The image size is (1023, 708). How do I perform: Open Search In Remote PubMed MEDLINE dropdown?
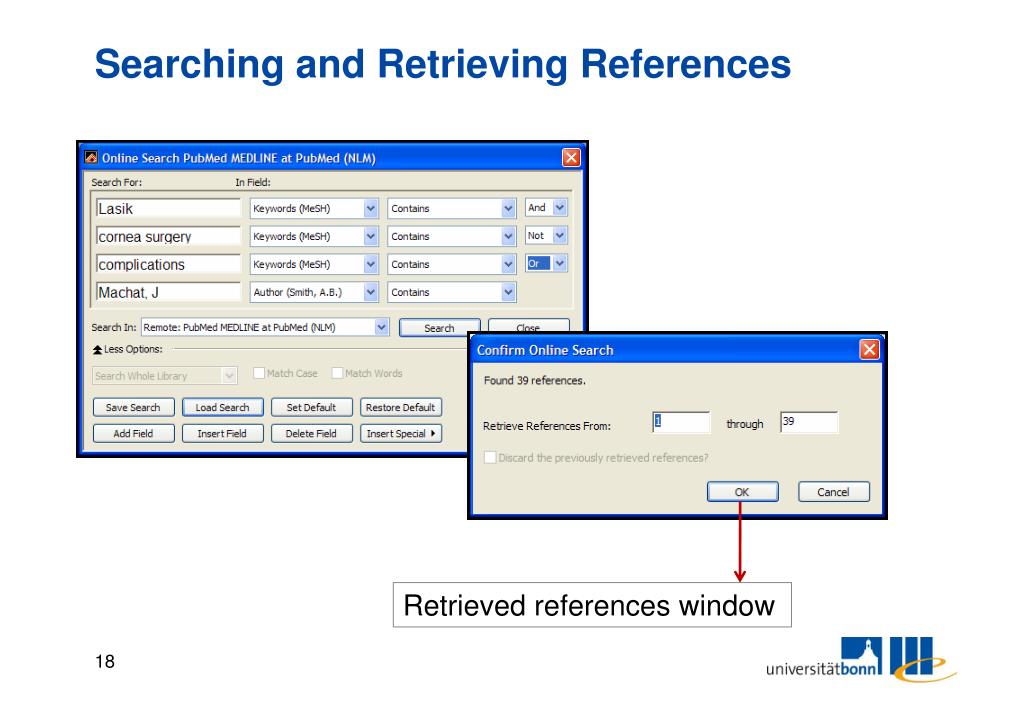382,327
